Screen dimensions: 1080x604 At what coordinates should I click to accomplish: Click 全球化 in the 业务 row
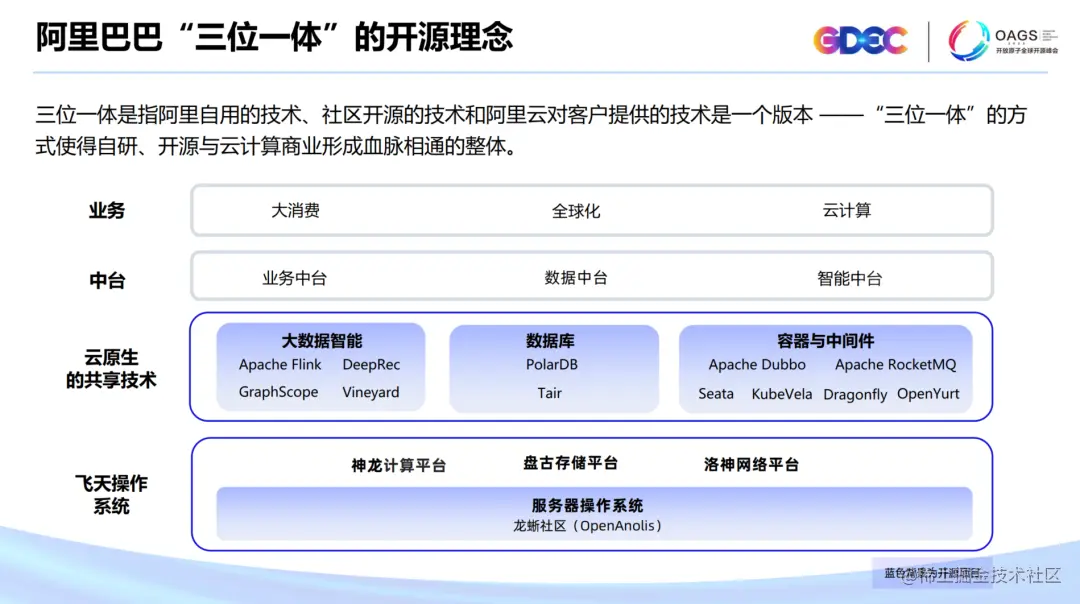click(x=576, y=211)
